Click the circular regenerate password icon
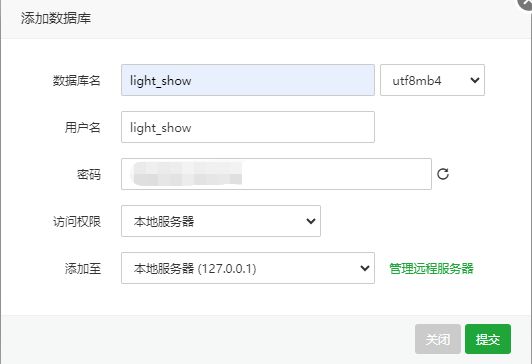This screenshot has height=364, width=532. (x=443, y=174)
